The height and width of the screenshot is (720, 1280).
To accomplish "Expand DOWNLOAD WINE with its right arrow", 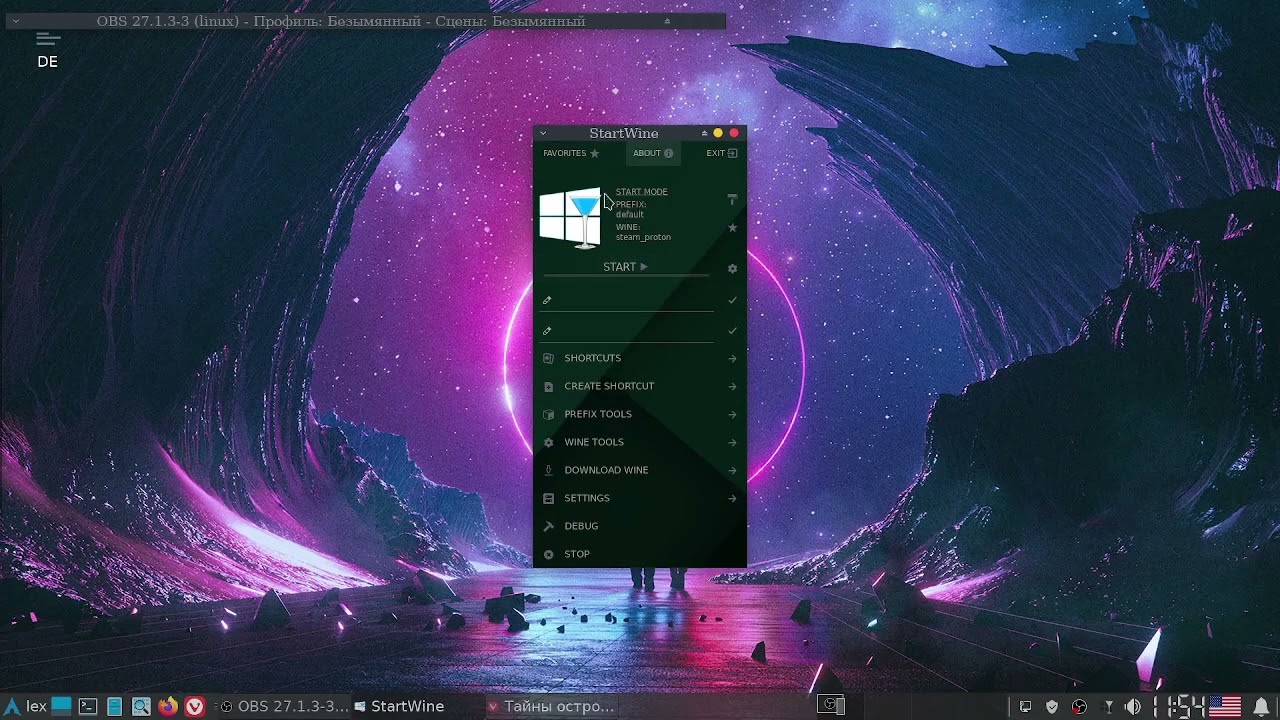I will (732, 471).
